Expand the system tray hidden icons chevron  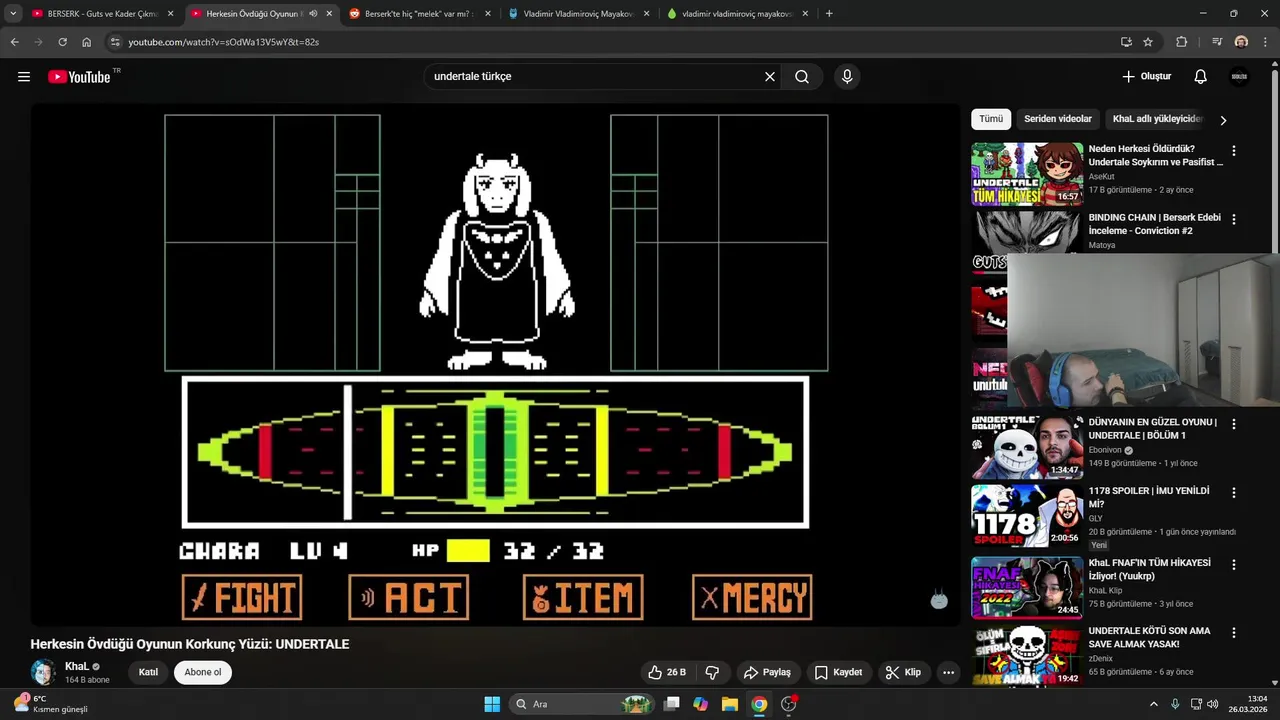(x=1153, y=704)
